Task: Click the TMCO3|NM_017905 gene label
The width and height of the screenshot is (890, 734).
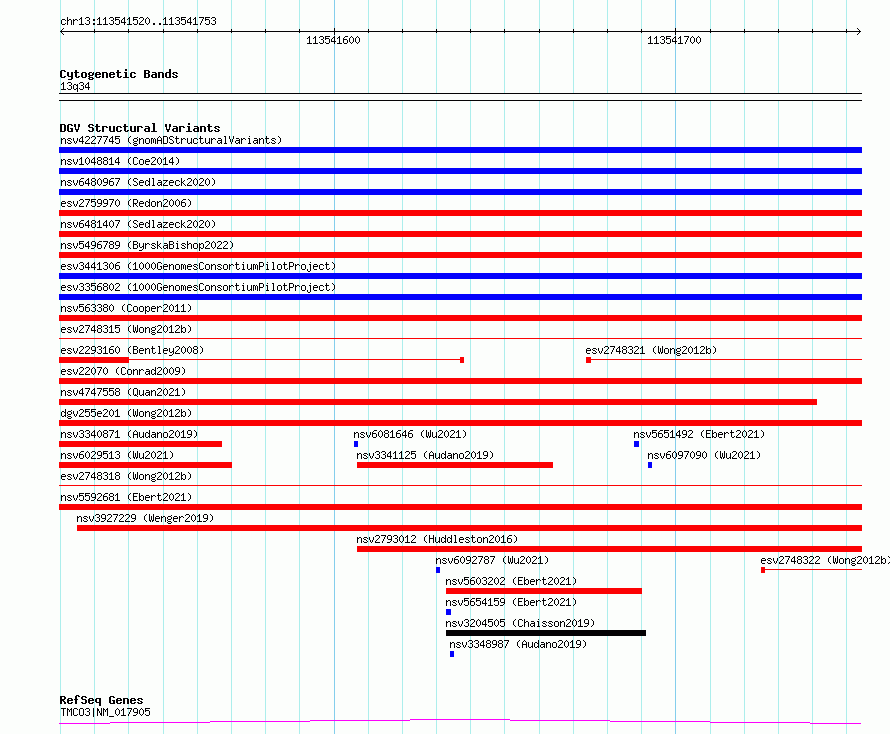Action: click(x=105, y=712)
